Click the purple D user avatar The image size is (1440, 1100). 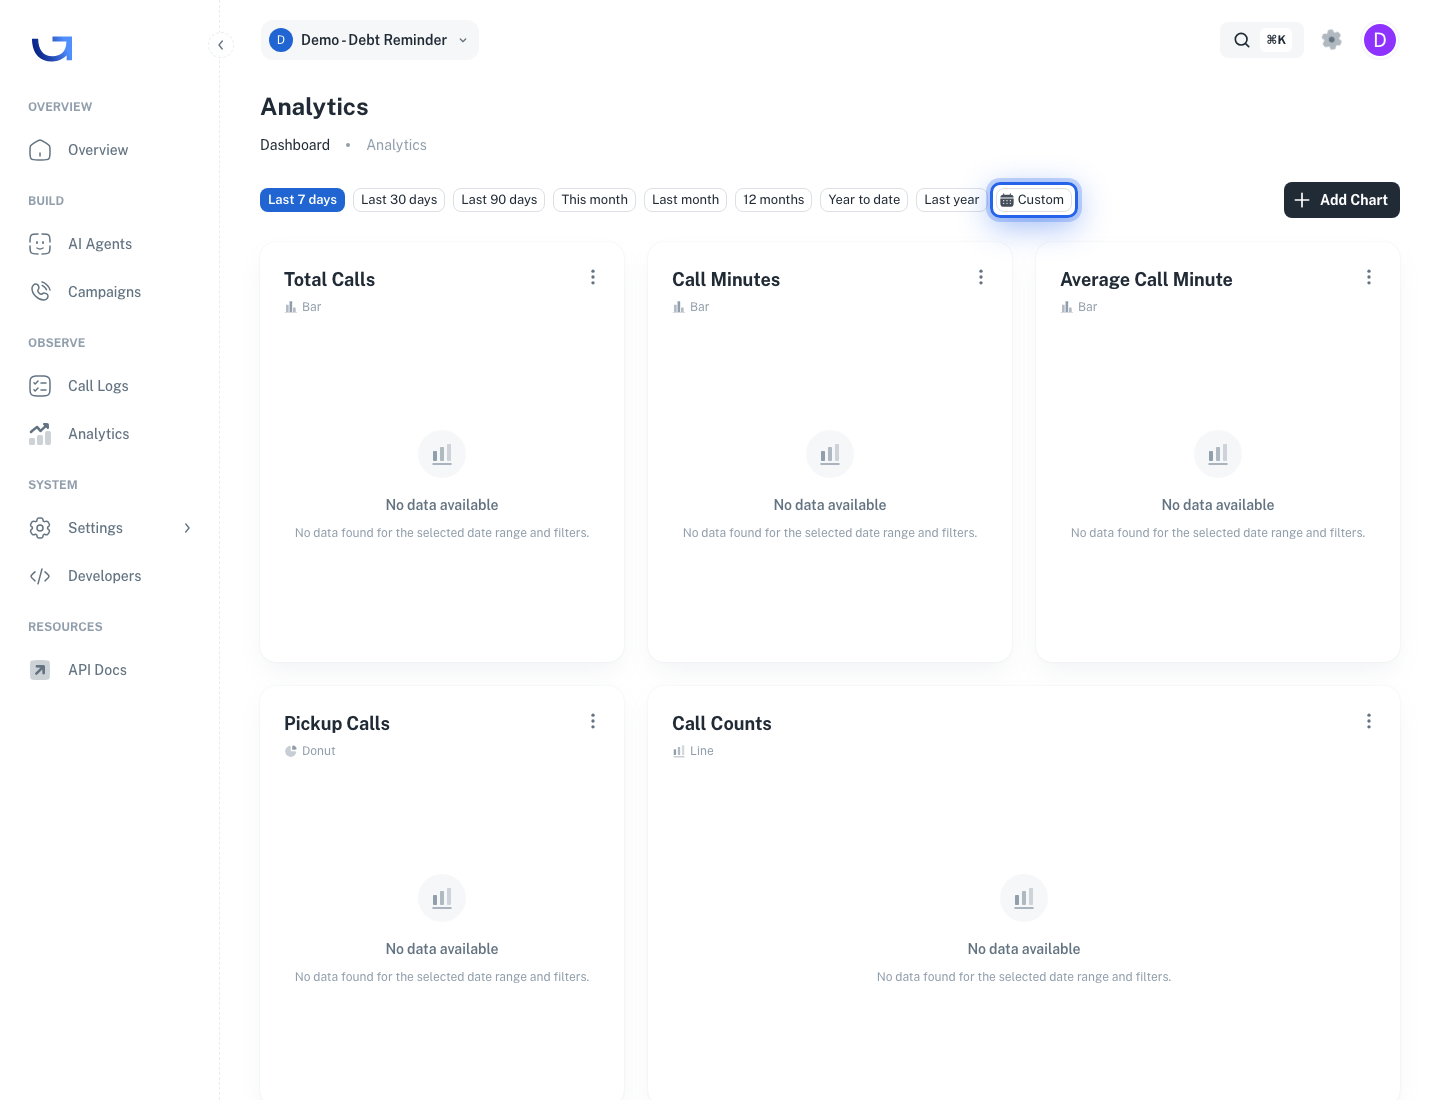1380,40
